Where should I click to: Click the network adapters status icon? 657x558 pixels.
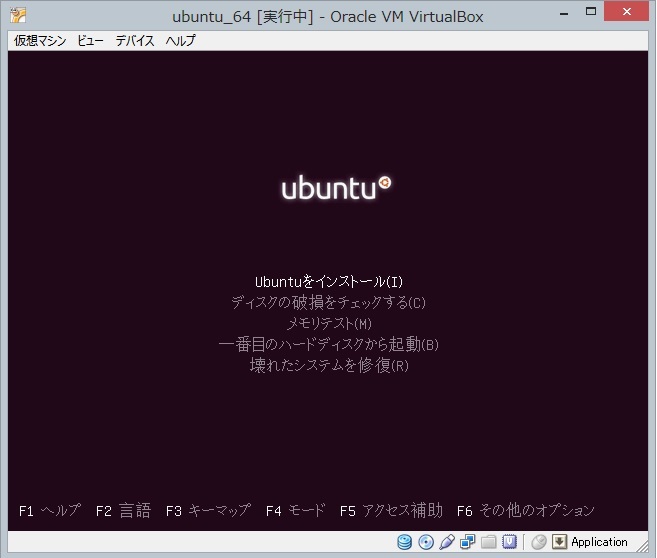click(x=467, y=542)
